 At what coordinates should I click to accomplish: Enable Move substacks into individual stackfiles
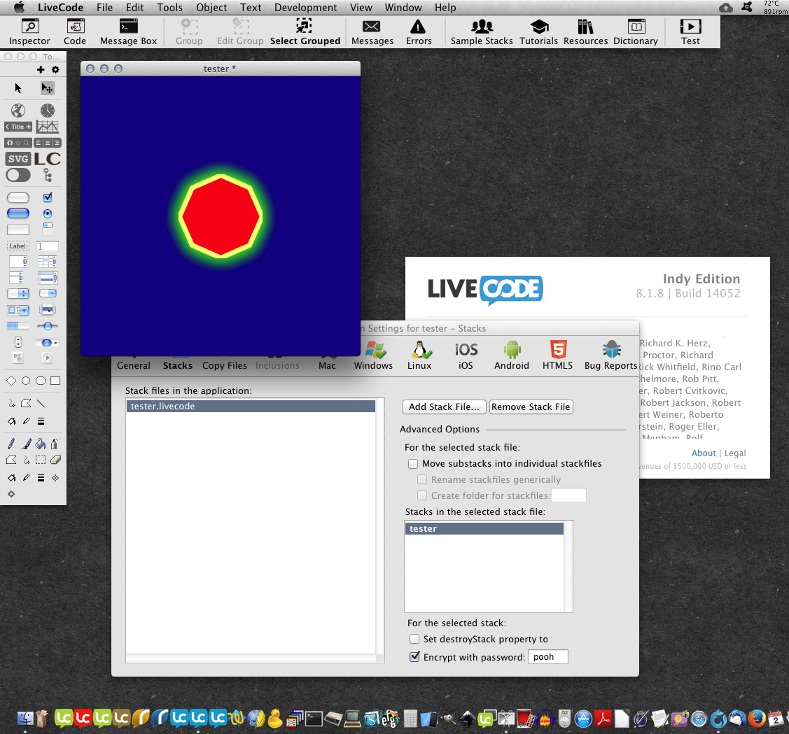pyautogui.click(x=413, y=464)
